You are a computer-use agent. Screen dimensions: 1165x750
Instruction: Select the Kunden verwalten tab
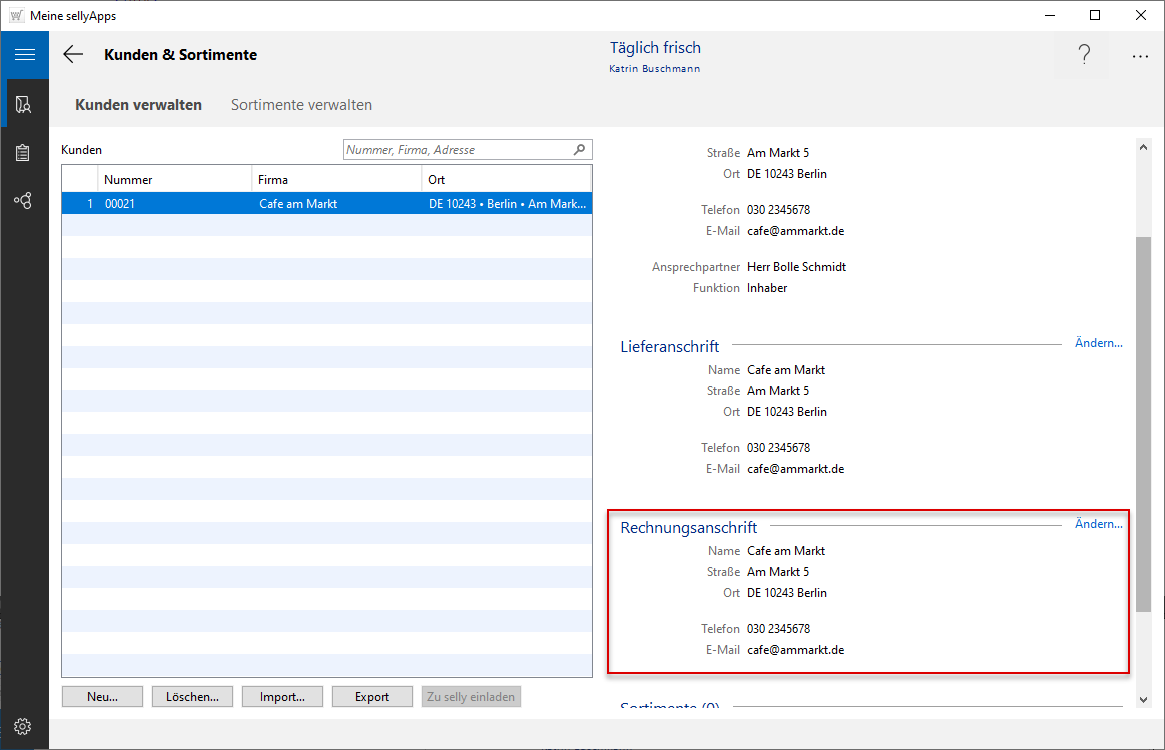pos(138,105)
